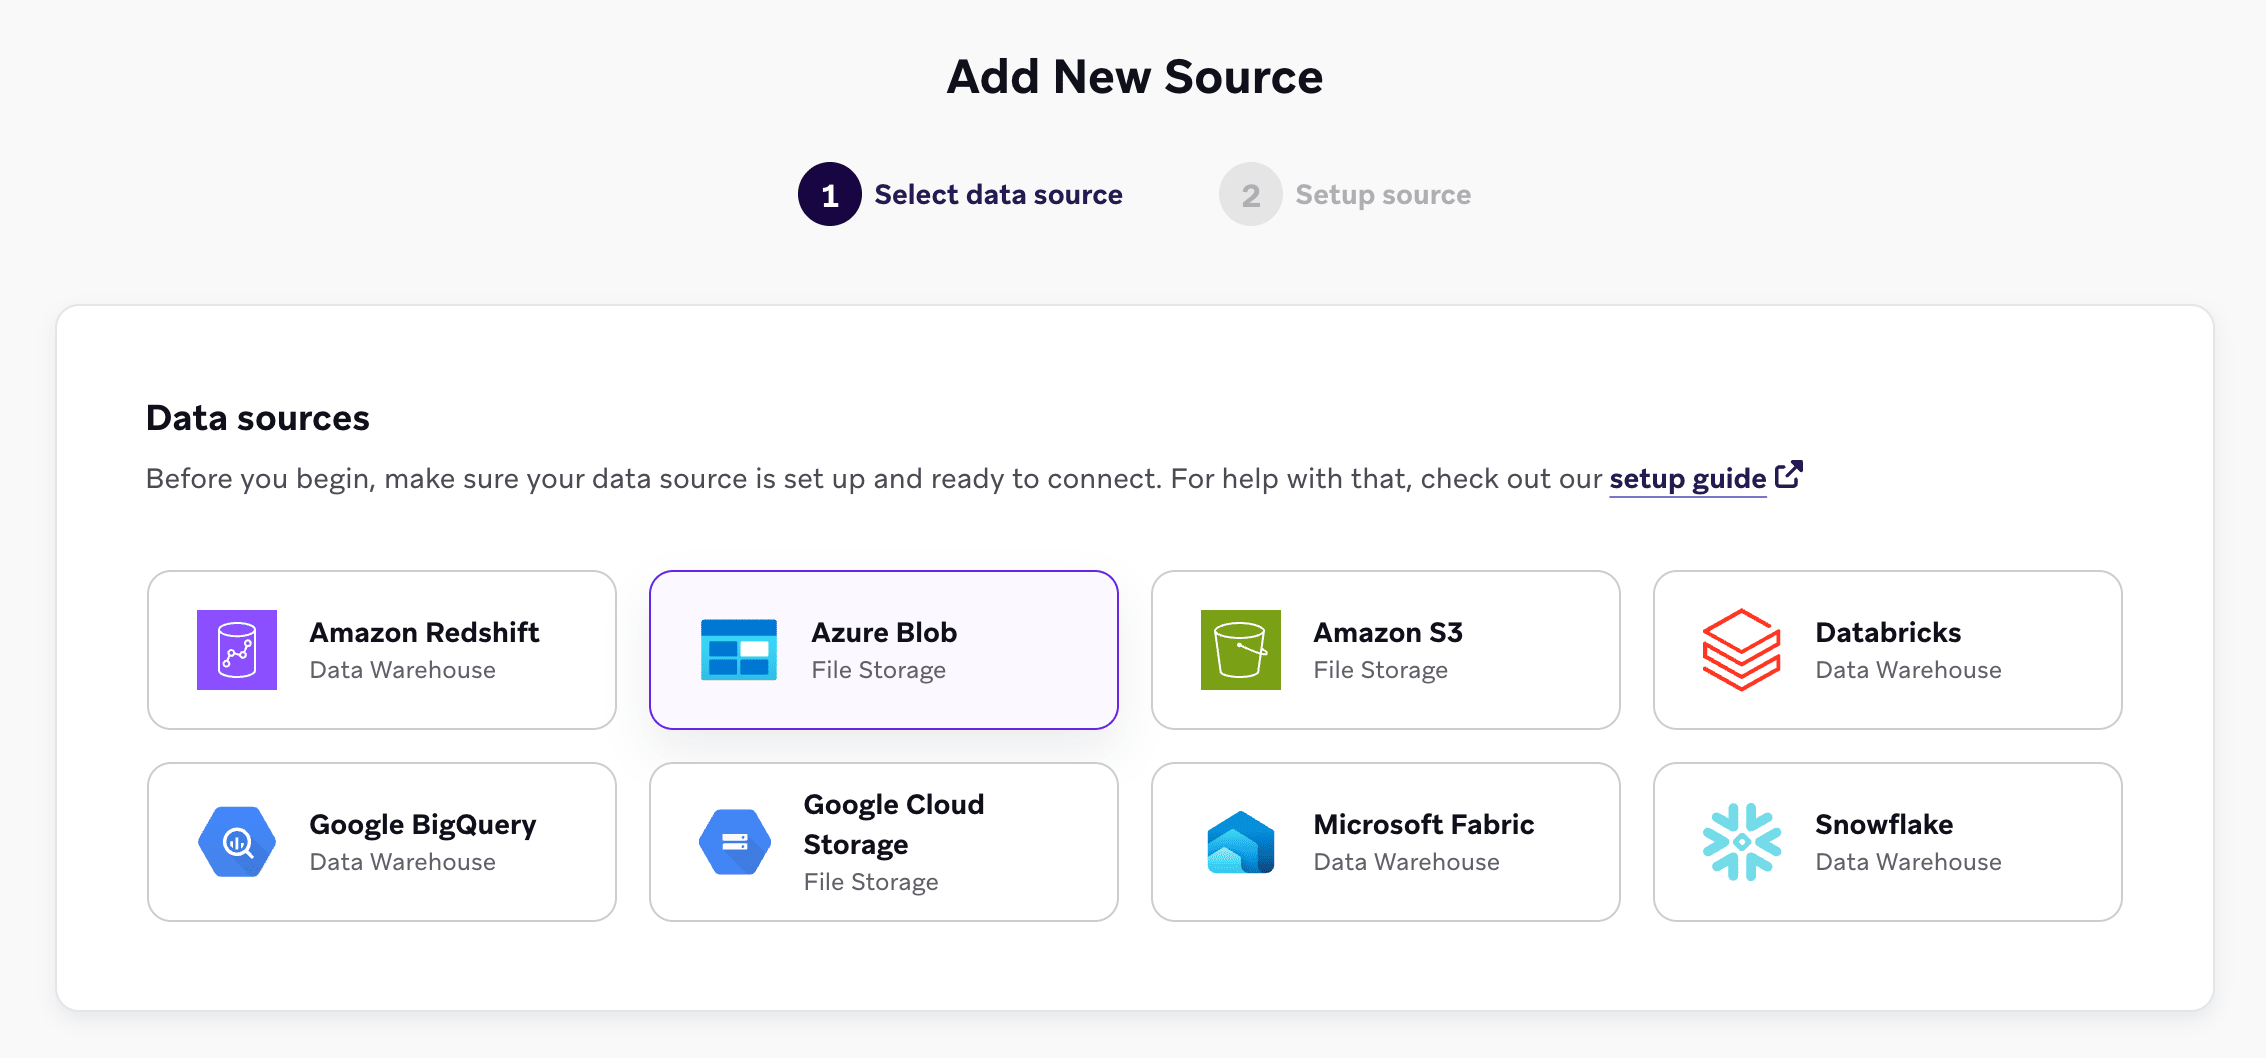This screenshot has width=2266, height=1058.
Task: Click the Databricks red stacked-layers icon
Action: [x=1742, y=650]
